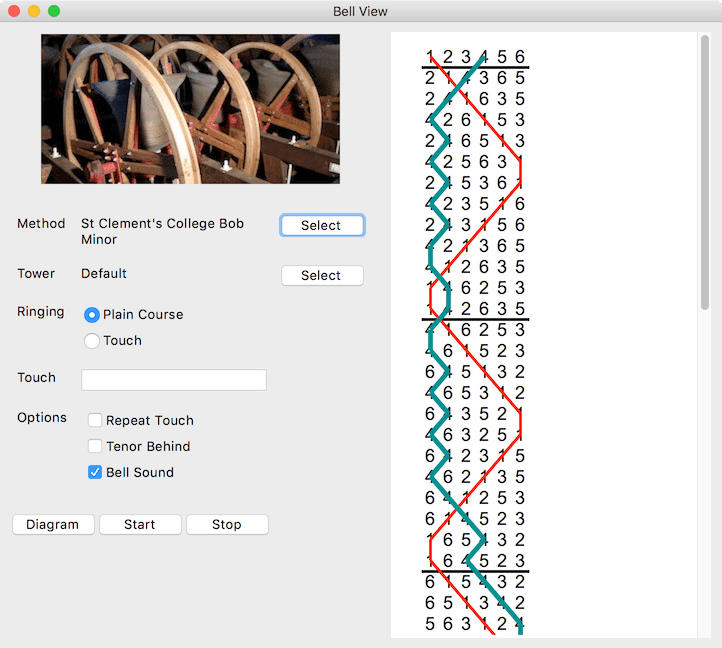Click the St Clement's College Bob Minor label
722x648 pixels.
click(x=162, y=231)
